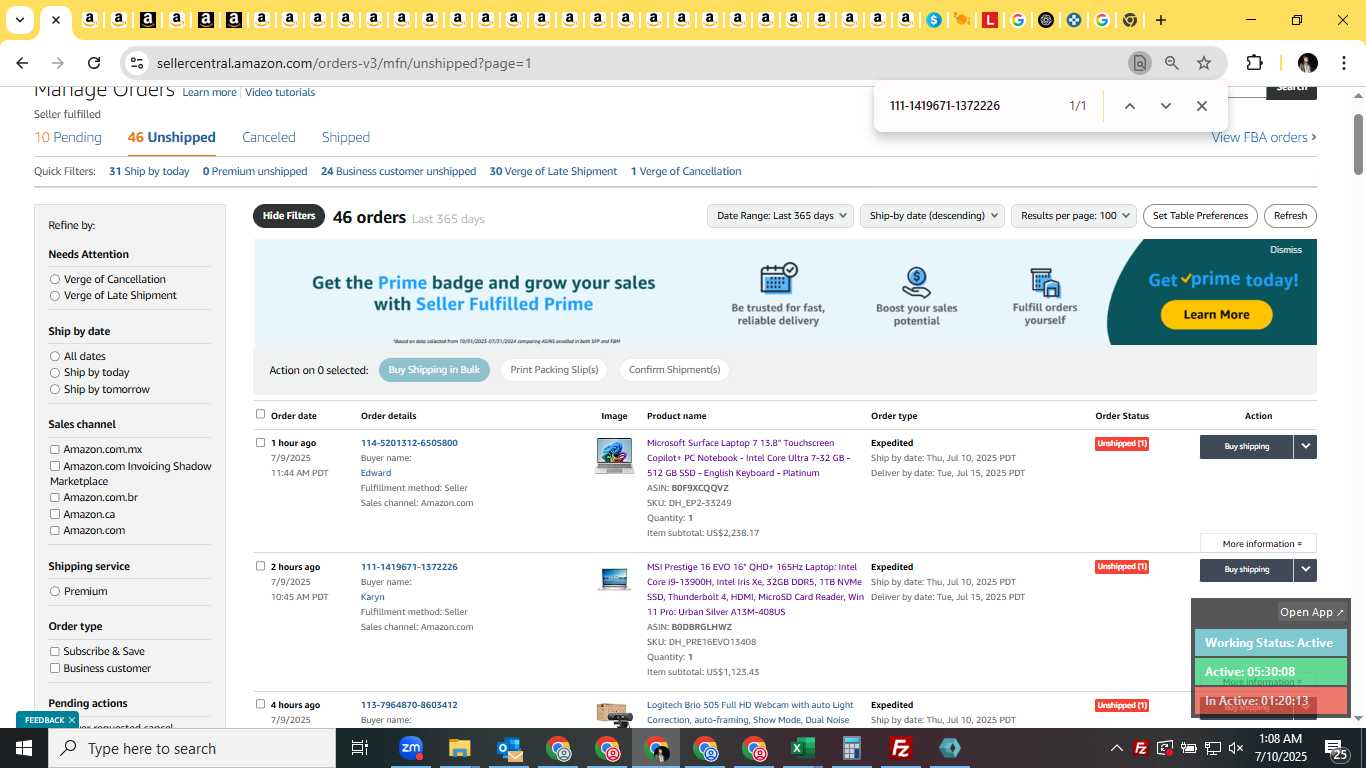Select the Premium shipping service radio

coord(55,591)
